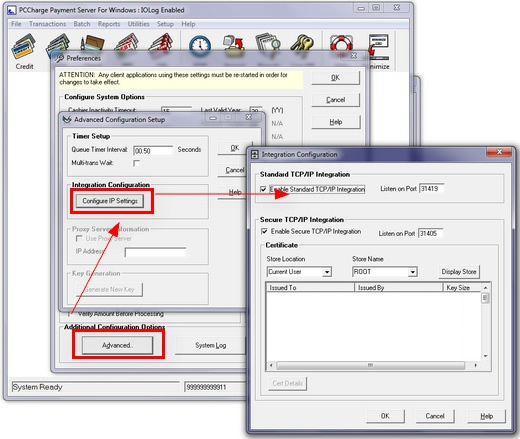520x439 pixels.
Task: Click the Proxy IP Address field
Action: 155,252
